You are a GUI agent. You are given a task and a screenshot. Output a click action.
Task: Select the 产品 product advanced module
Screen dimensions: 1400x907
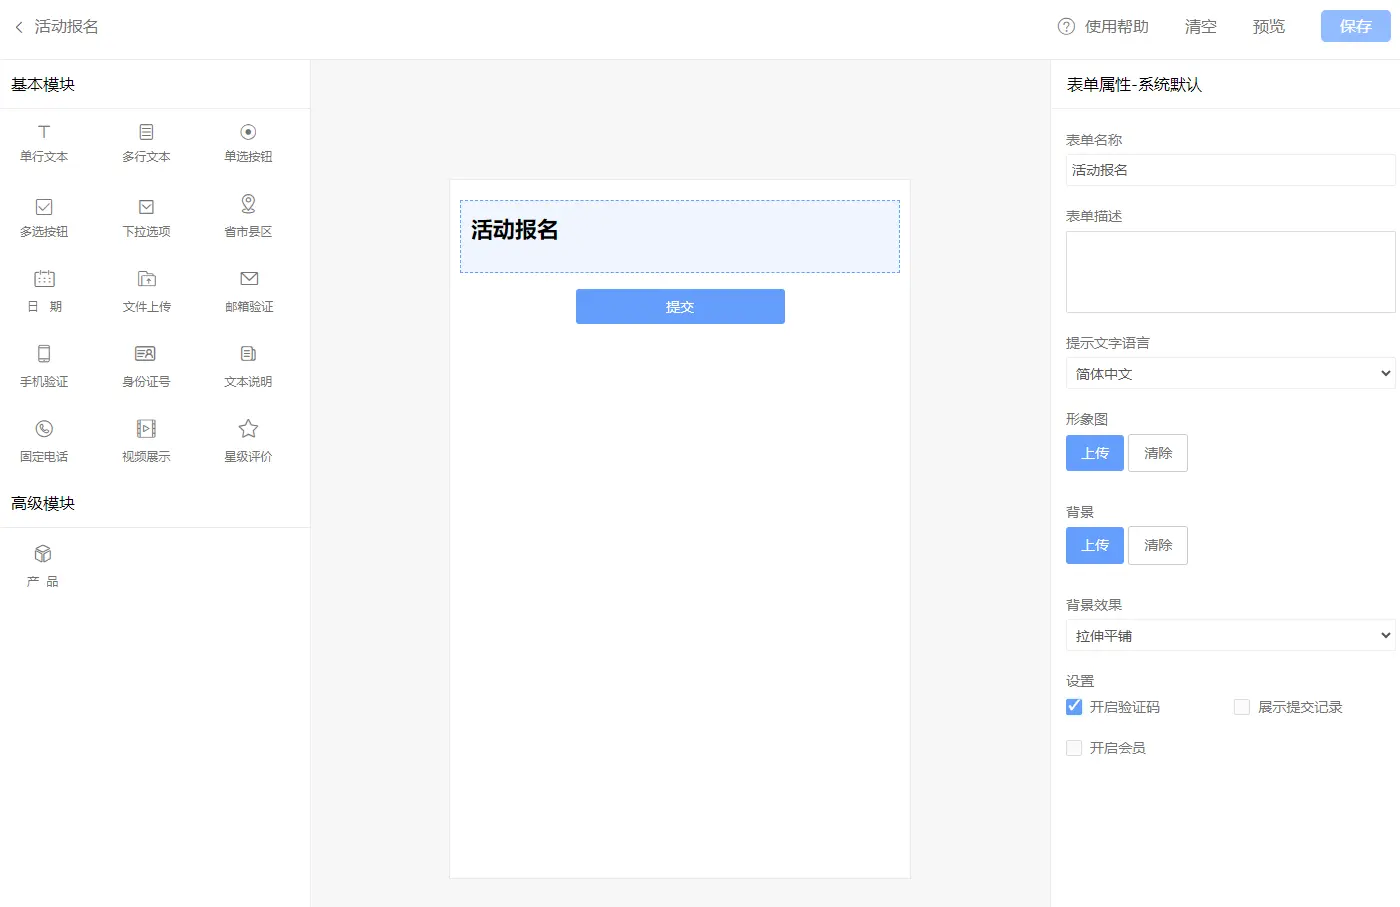tap(43, 566)
